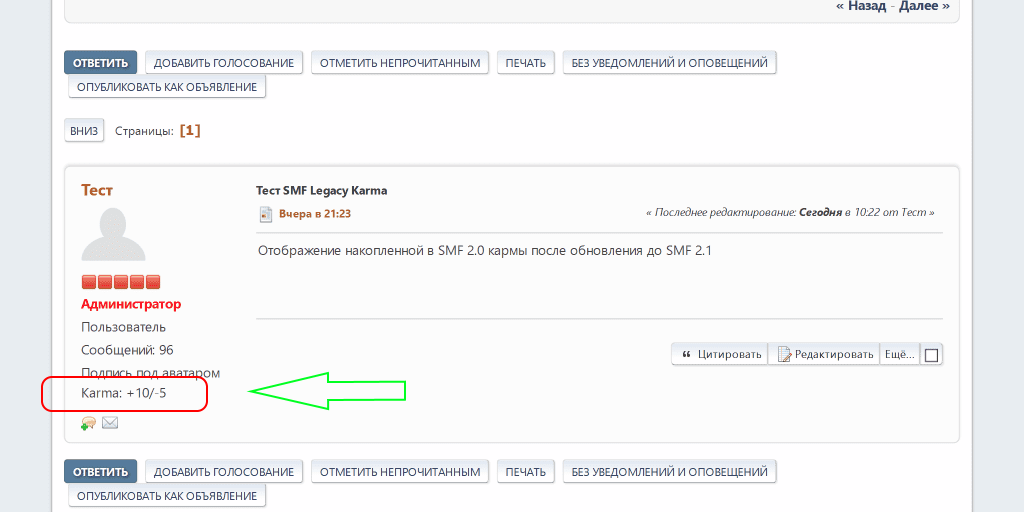Click ДОБАВИТЬ ГОЛОСОВАНИЕ above the post
The width and height of the screenshot is (1024, 512).
click(224, 63)
